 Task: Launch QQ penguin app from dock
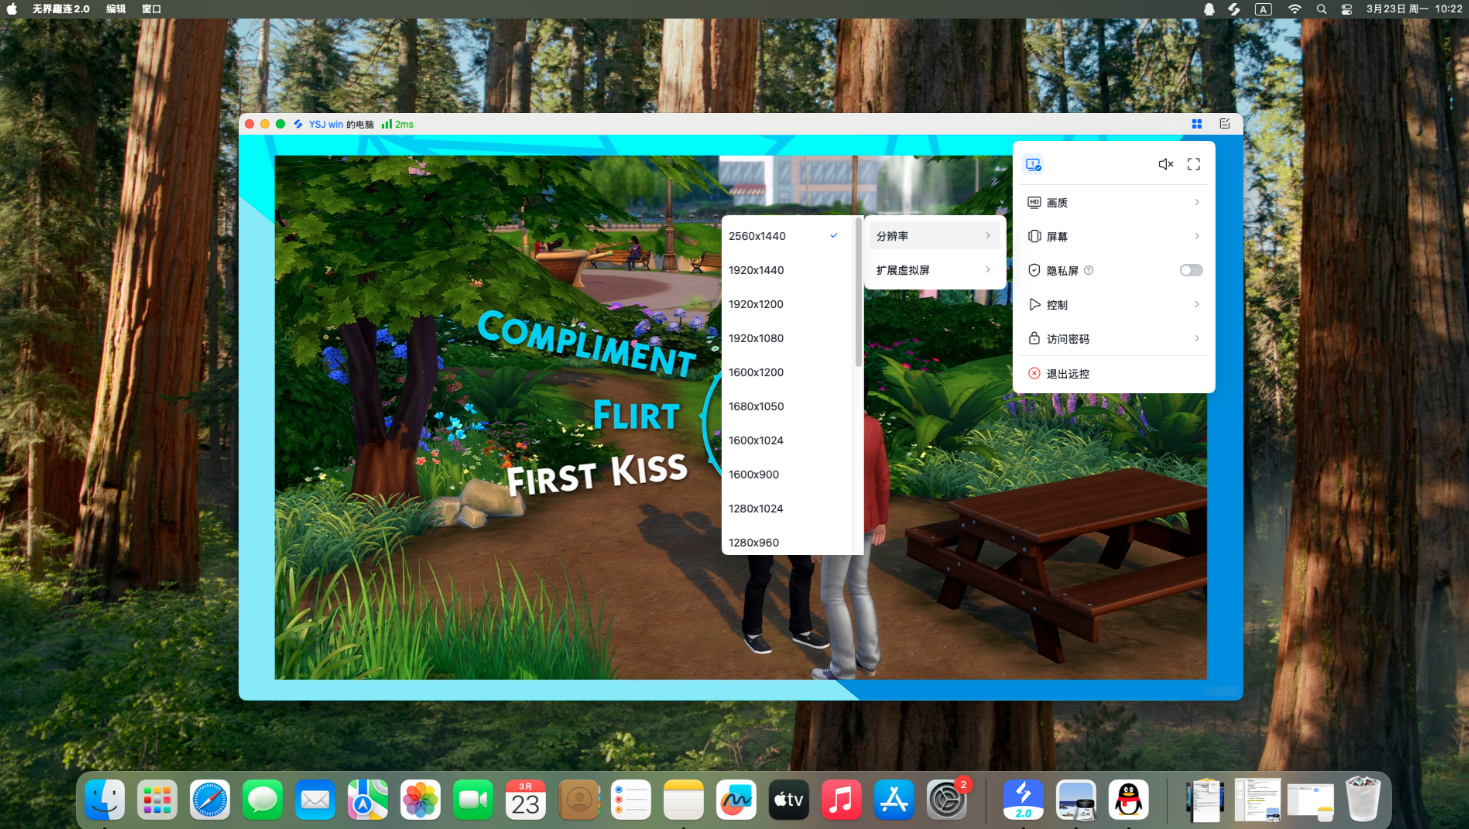[1128, 800]
